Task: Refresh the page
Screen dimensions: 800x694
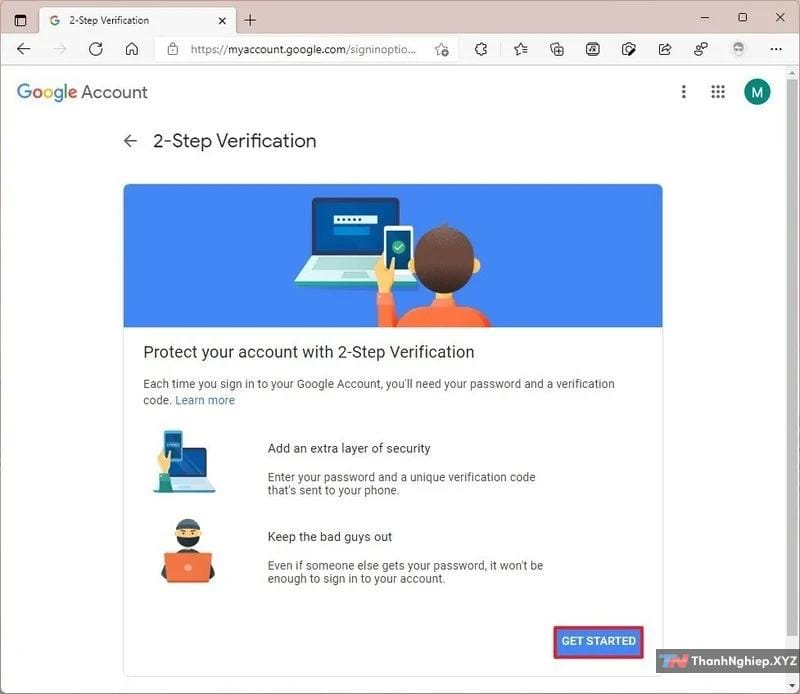Action: click(x=95, y=49)
